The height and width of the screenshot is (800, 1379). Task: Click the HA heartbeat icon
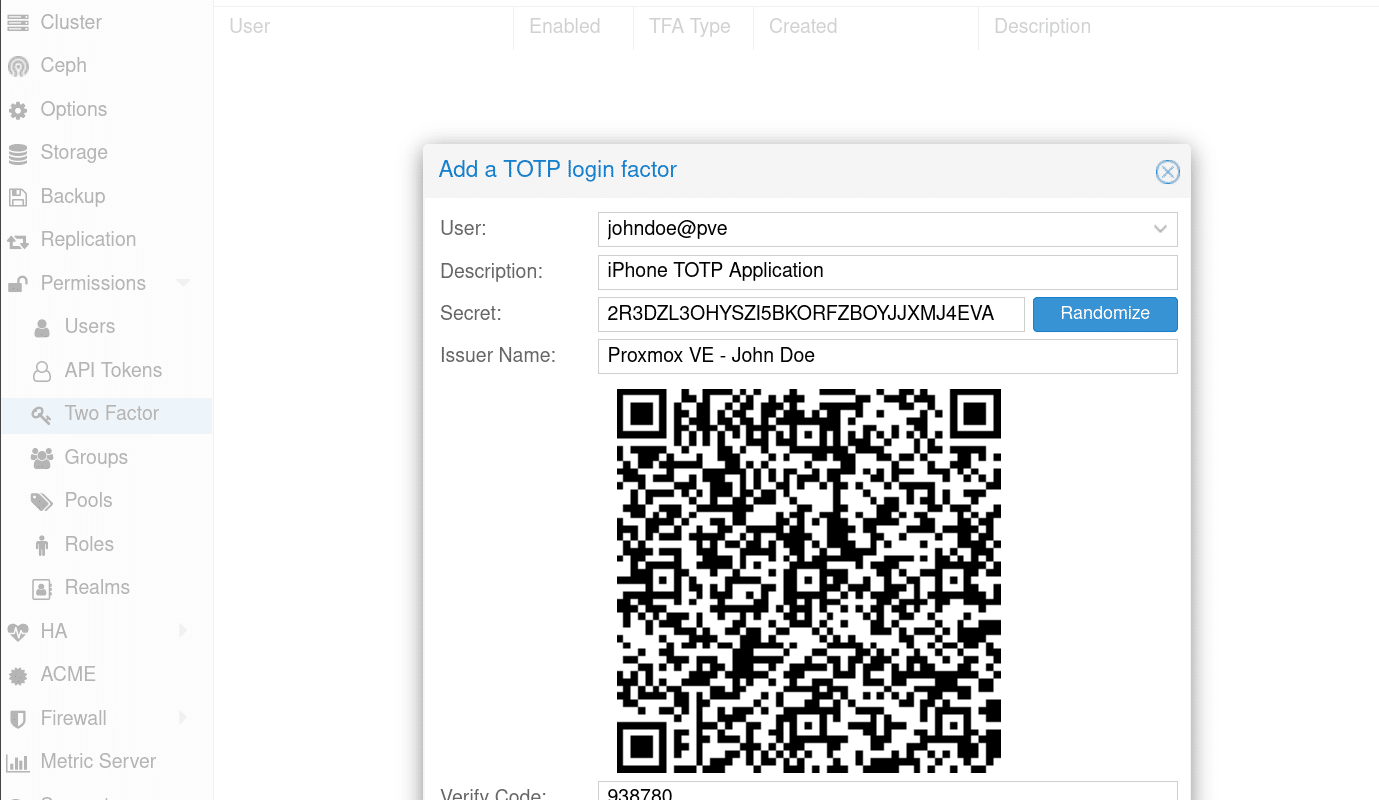pyautogui.click(x=18, y=632)
